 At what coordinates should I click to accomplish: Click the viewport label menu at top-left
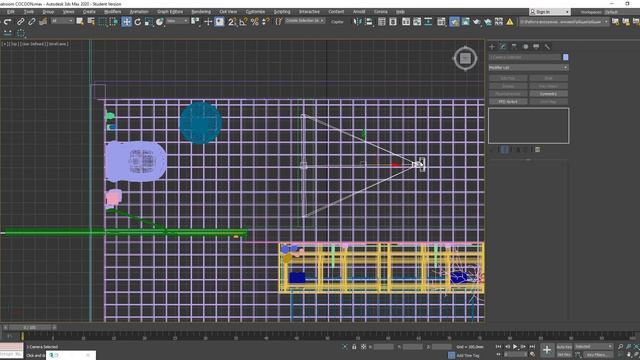[x=35, y=44]
